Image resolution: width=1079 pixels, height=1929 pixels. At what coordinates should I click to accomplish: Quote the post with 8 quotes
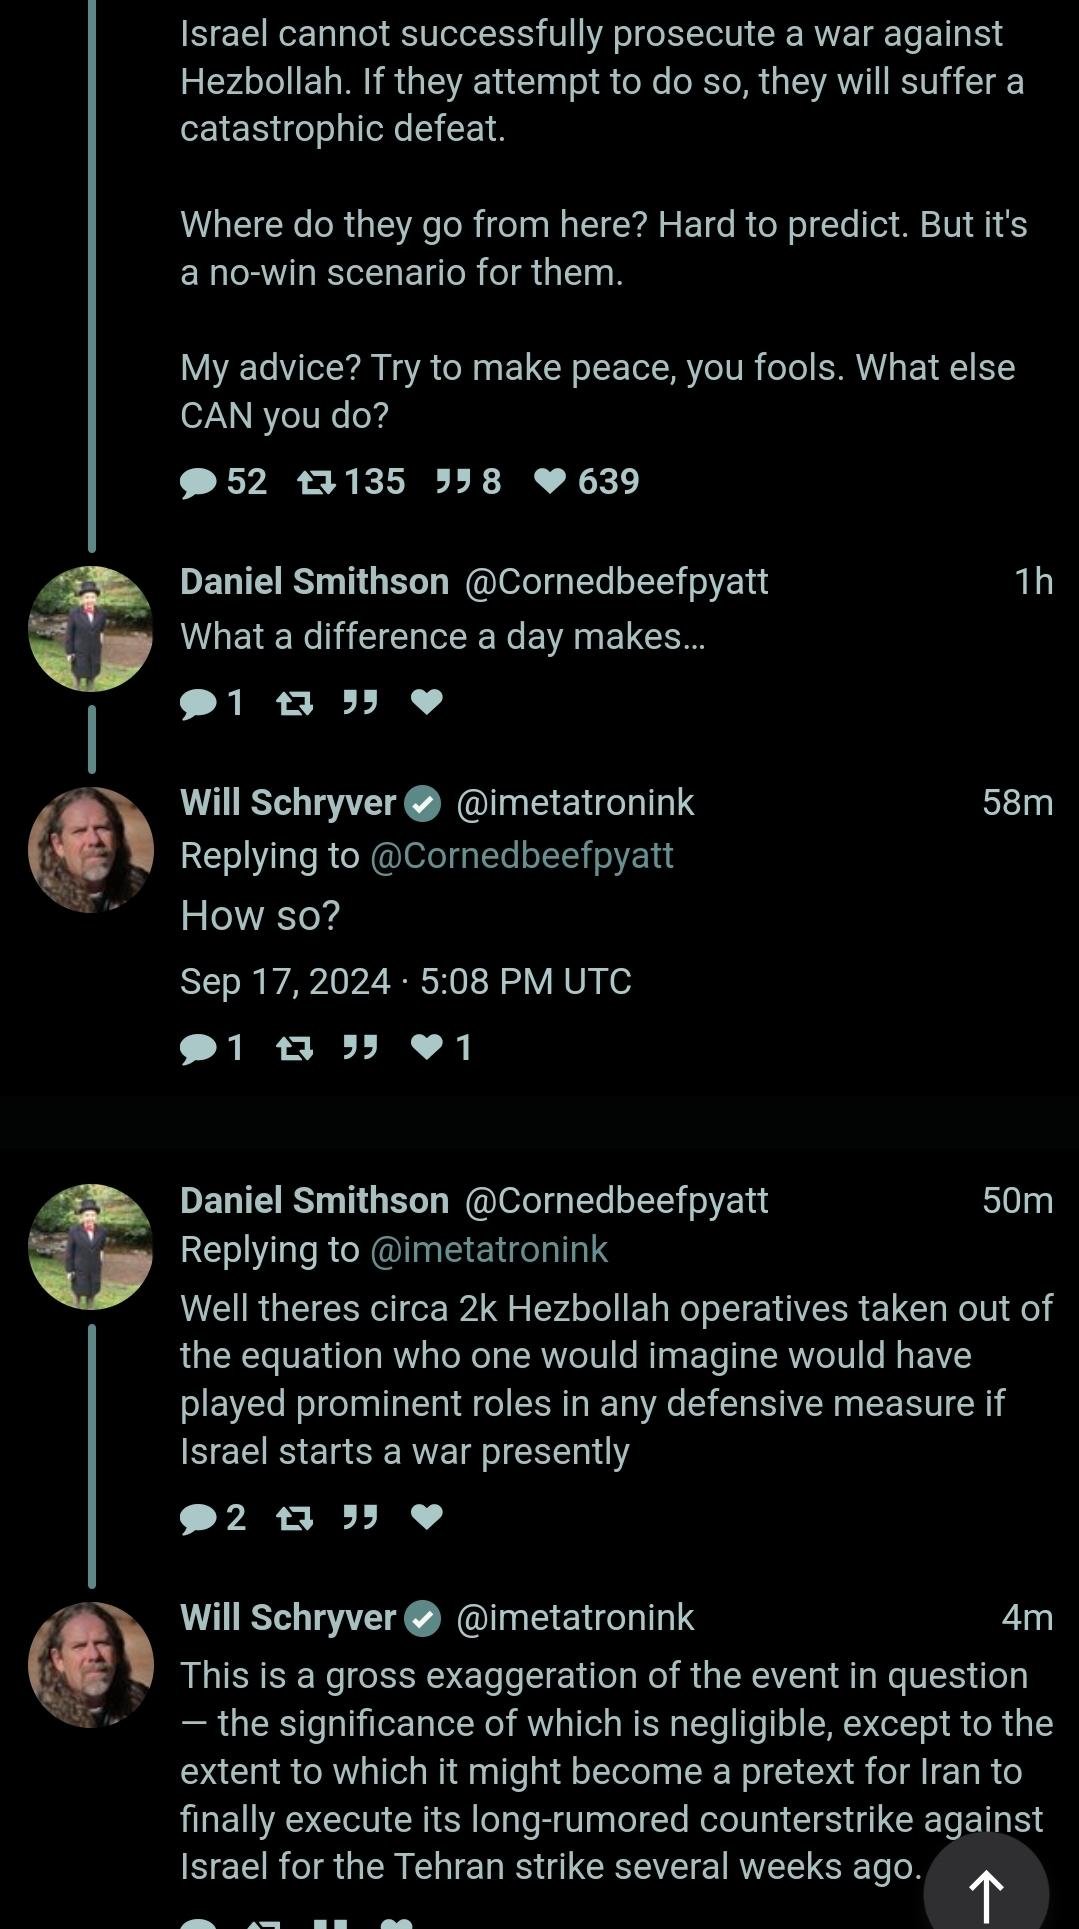[454, 482]
